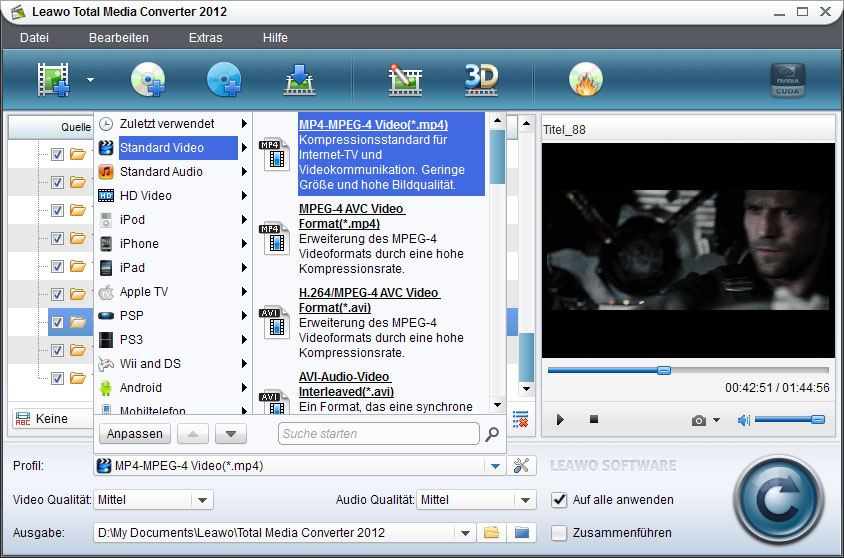Image resolution: width=844 pixels, height=558 pixels.
Task: Open the Extras menu
Action: point(206,37)
